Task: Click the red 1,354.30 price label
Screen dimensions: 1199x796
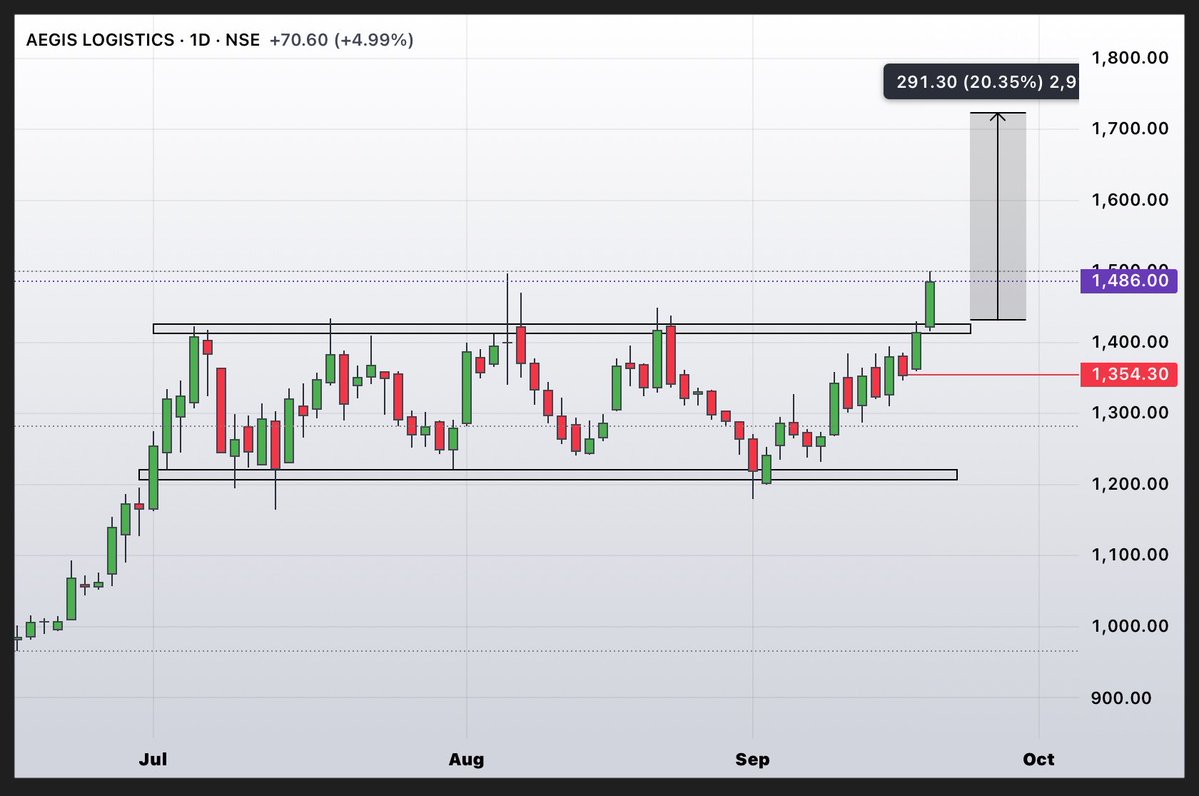Action: 1129,374
